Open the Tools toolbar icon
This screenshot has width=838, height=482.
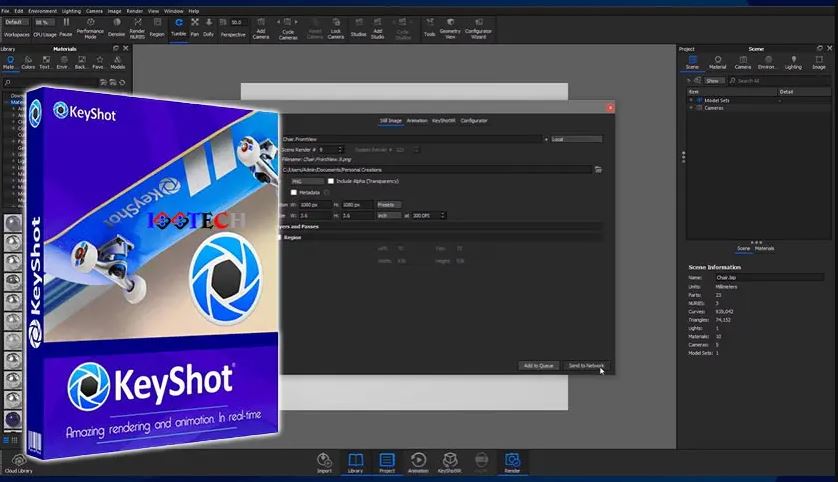coord(430,27)
